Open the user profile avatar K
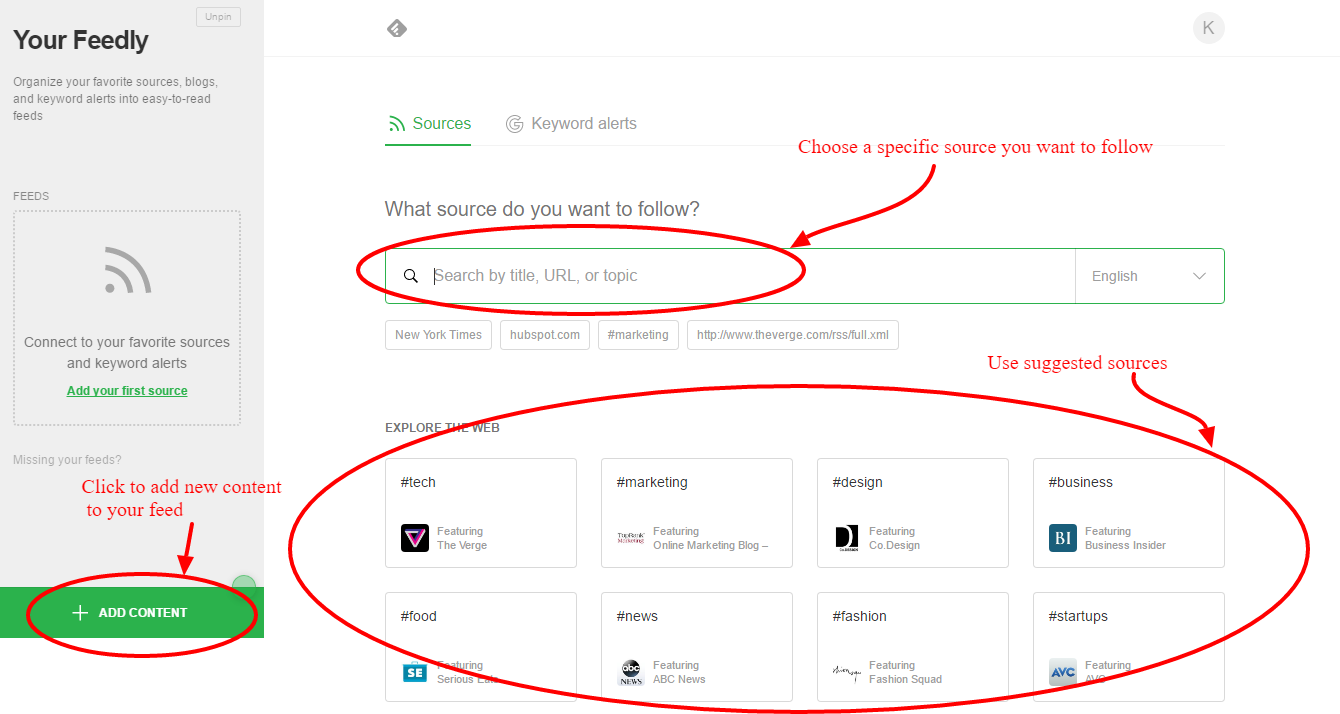The image size is (1340, 714). (x=1208, y=28)
